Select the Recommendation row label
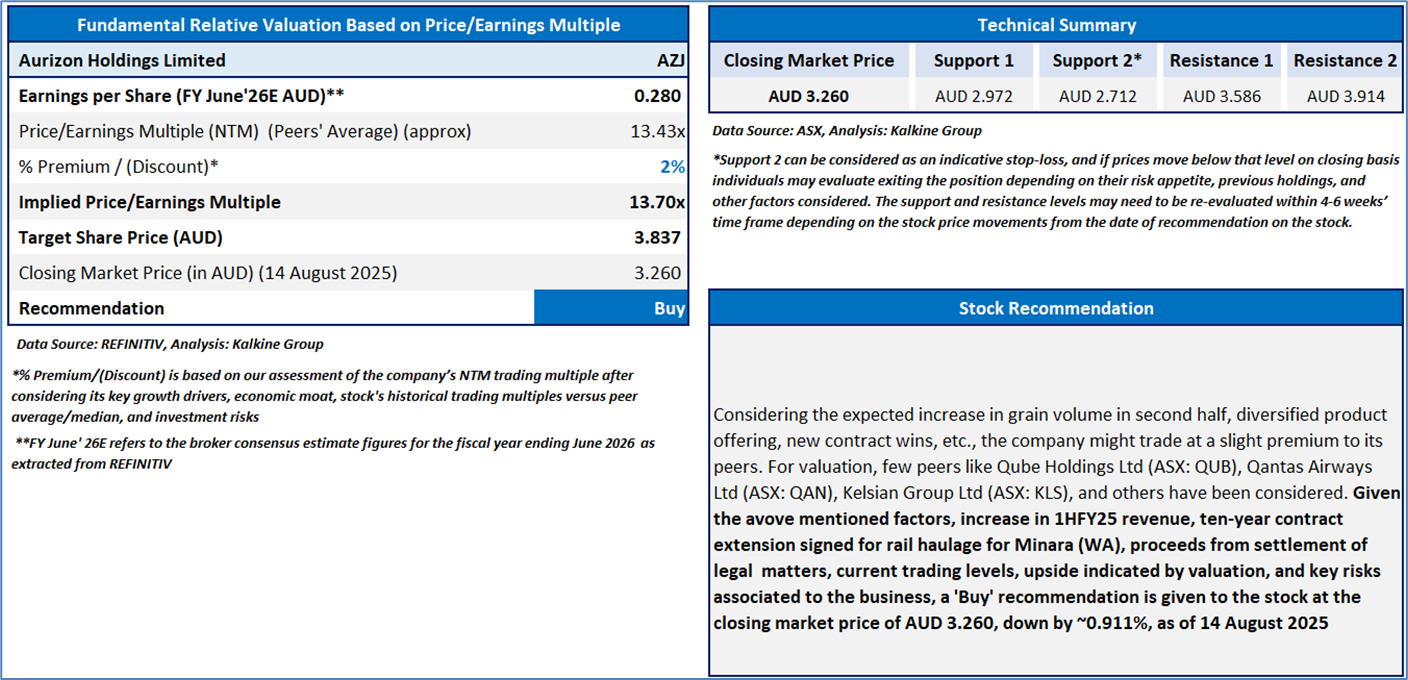 click(92, 308)
